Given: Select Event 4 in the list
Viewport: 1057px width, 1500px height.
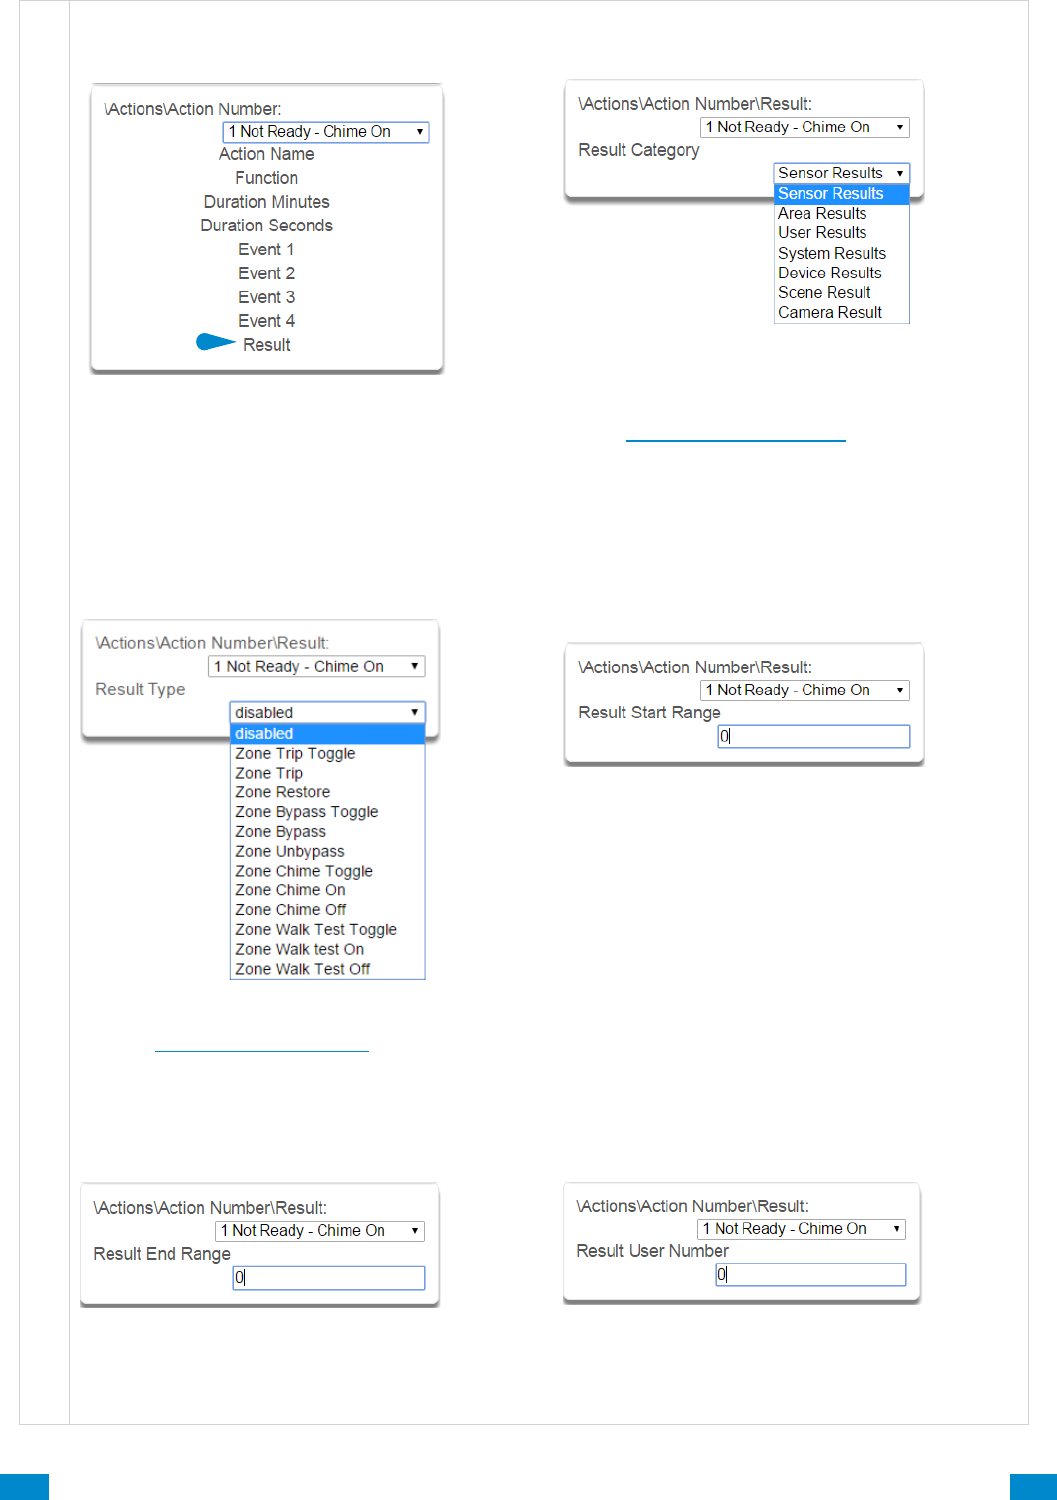Looking at the screenshot, I should (x=267, y=321).
